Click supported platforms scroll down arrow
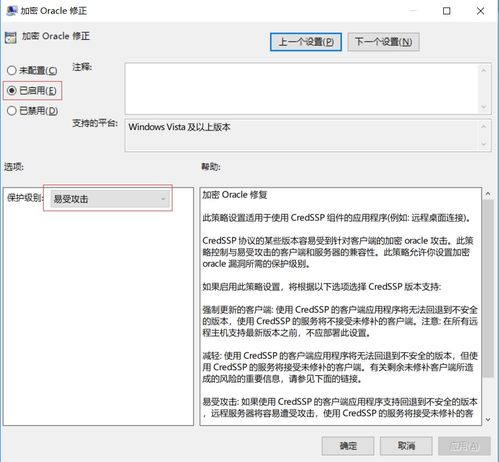 [484, 144]
